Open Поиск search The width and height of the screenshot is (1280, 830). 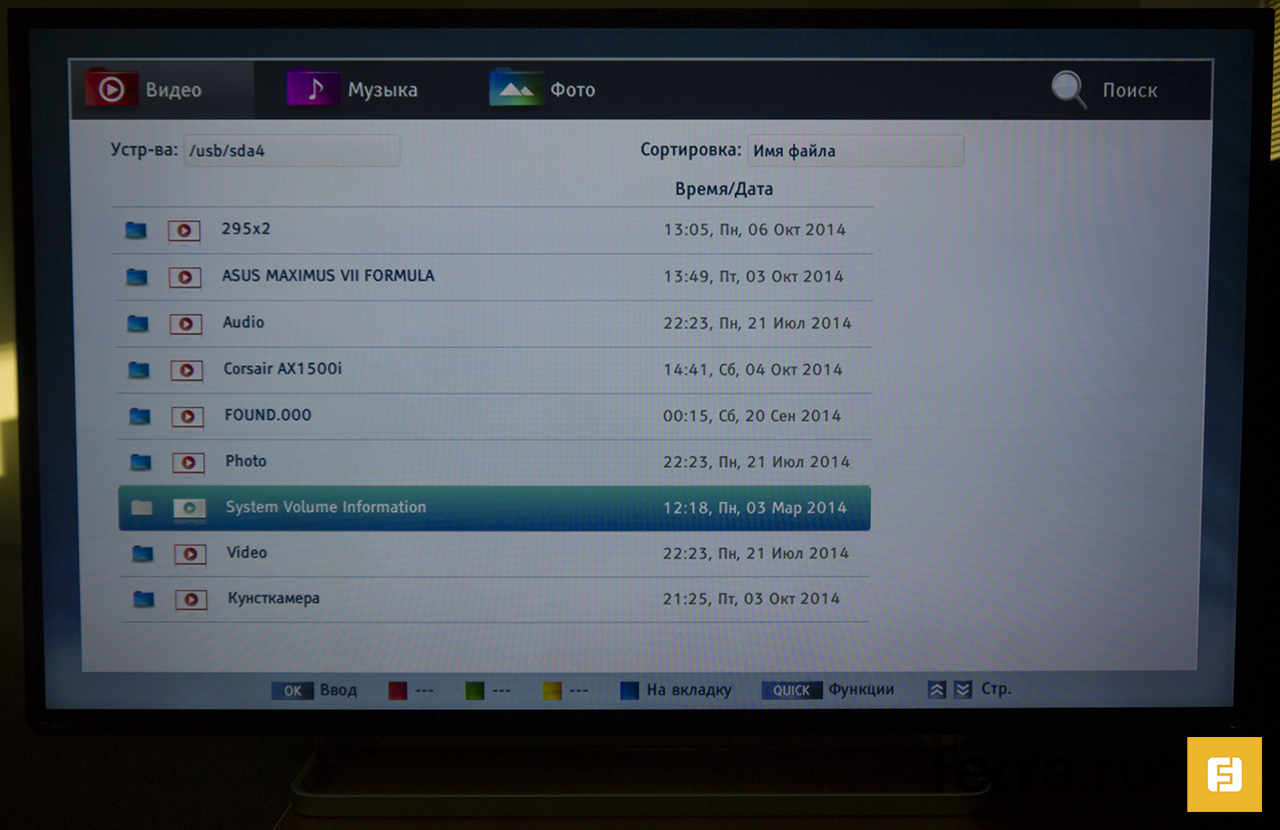pyautogui.click(x=1104, y=90)
